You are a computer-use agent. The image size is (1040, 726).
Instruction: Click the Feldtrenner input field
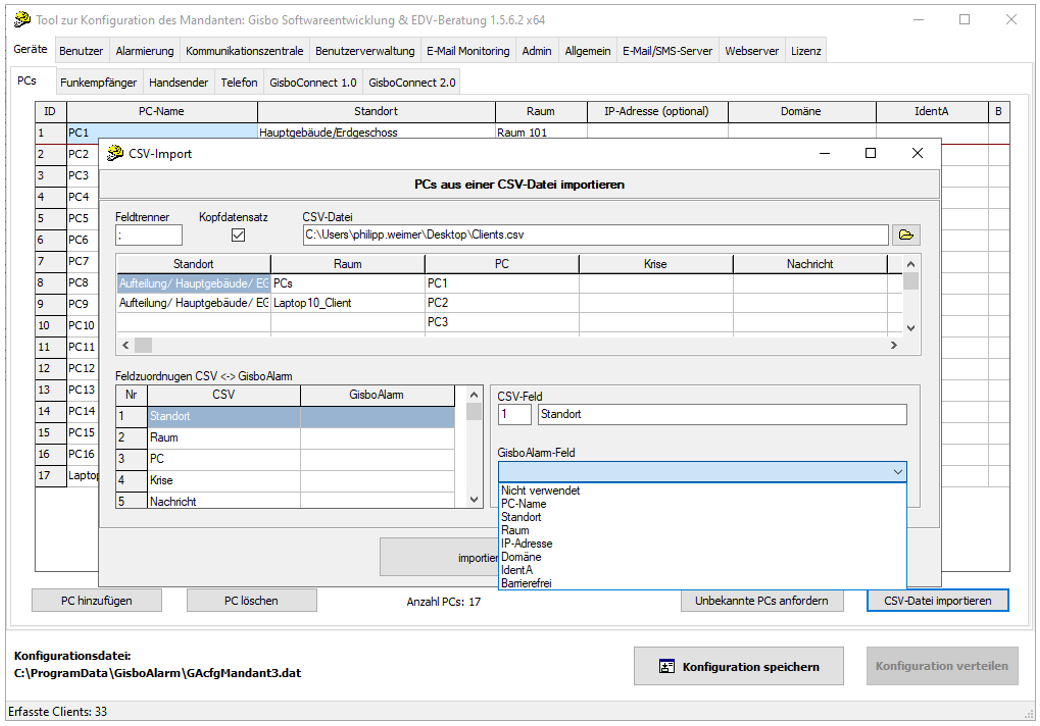coord(149,235)
